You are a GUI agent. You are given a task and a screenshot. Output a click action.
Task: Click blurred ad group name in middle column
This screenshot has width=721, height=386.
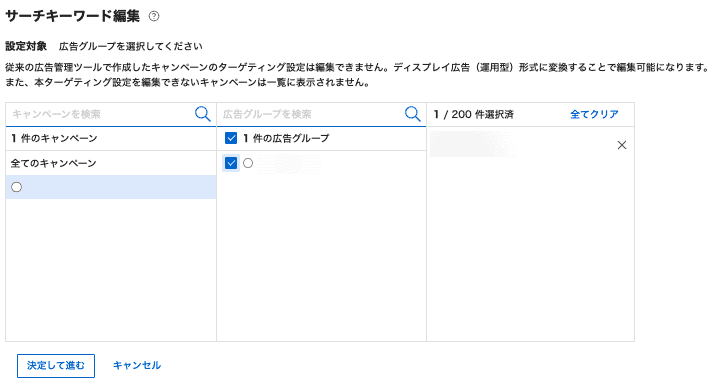pos(288,163)
